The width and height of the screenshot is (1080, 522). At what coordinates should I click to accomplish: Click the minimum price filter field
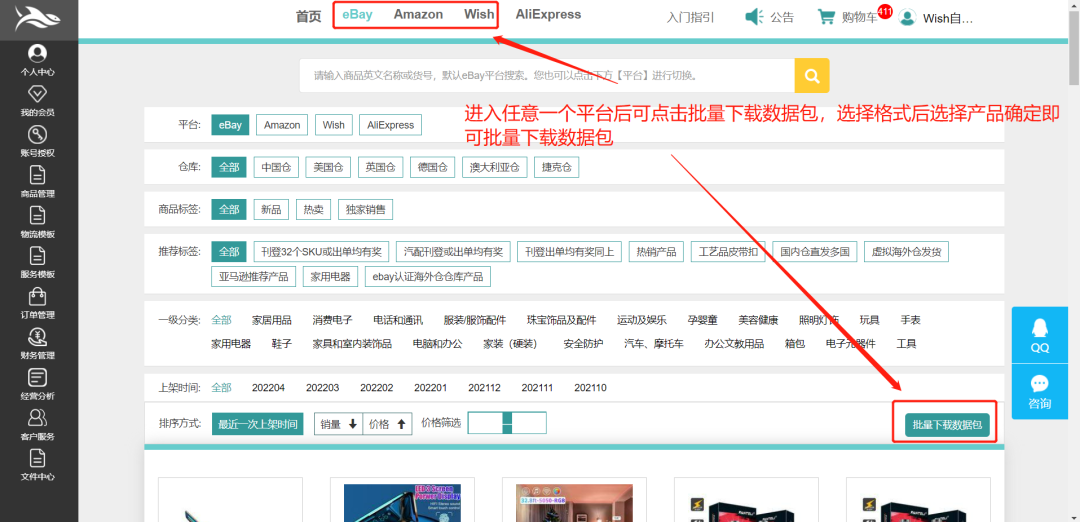[x=485, y=423]
